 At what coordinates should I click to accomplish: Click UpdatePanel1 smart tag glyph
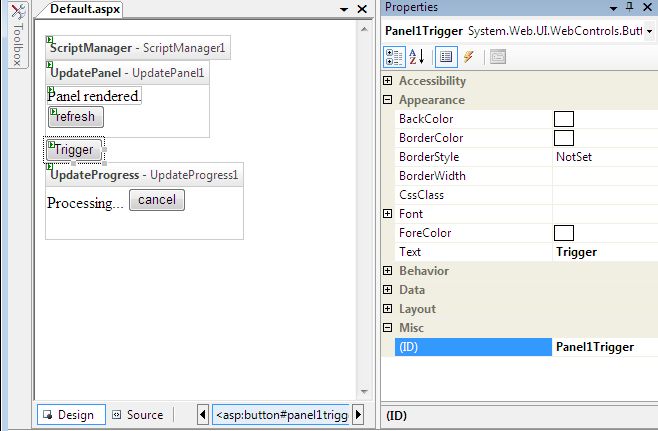point(49,65)
